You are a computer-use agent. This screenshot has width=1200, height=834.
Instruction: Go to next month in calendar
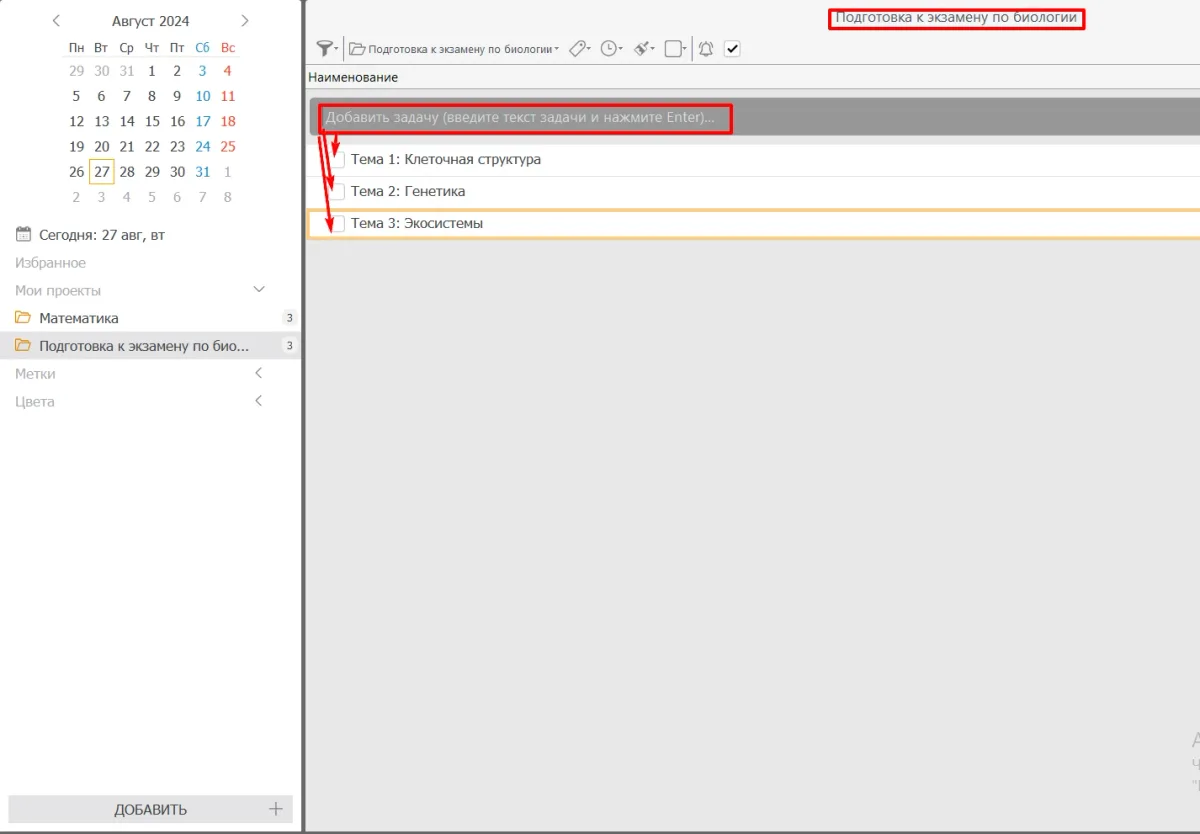(245, 21)
